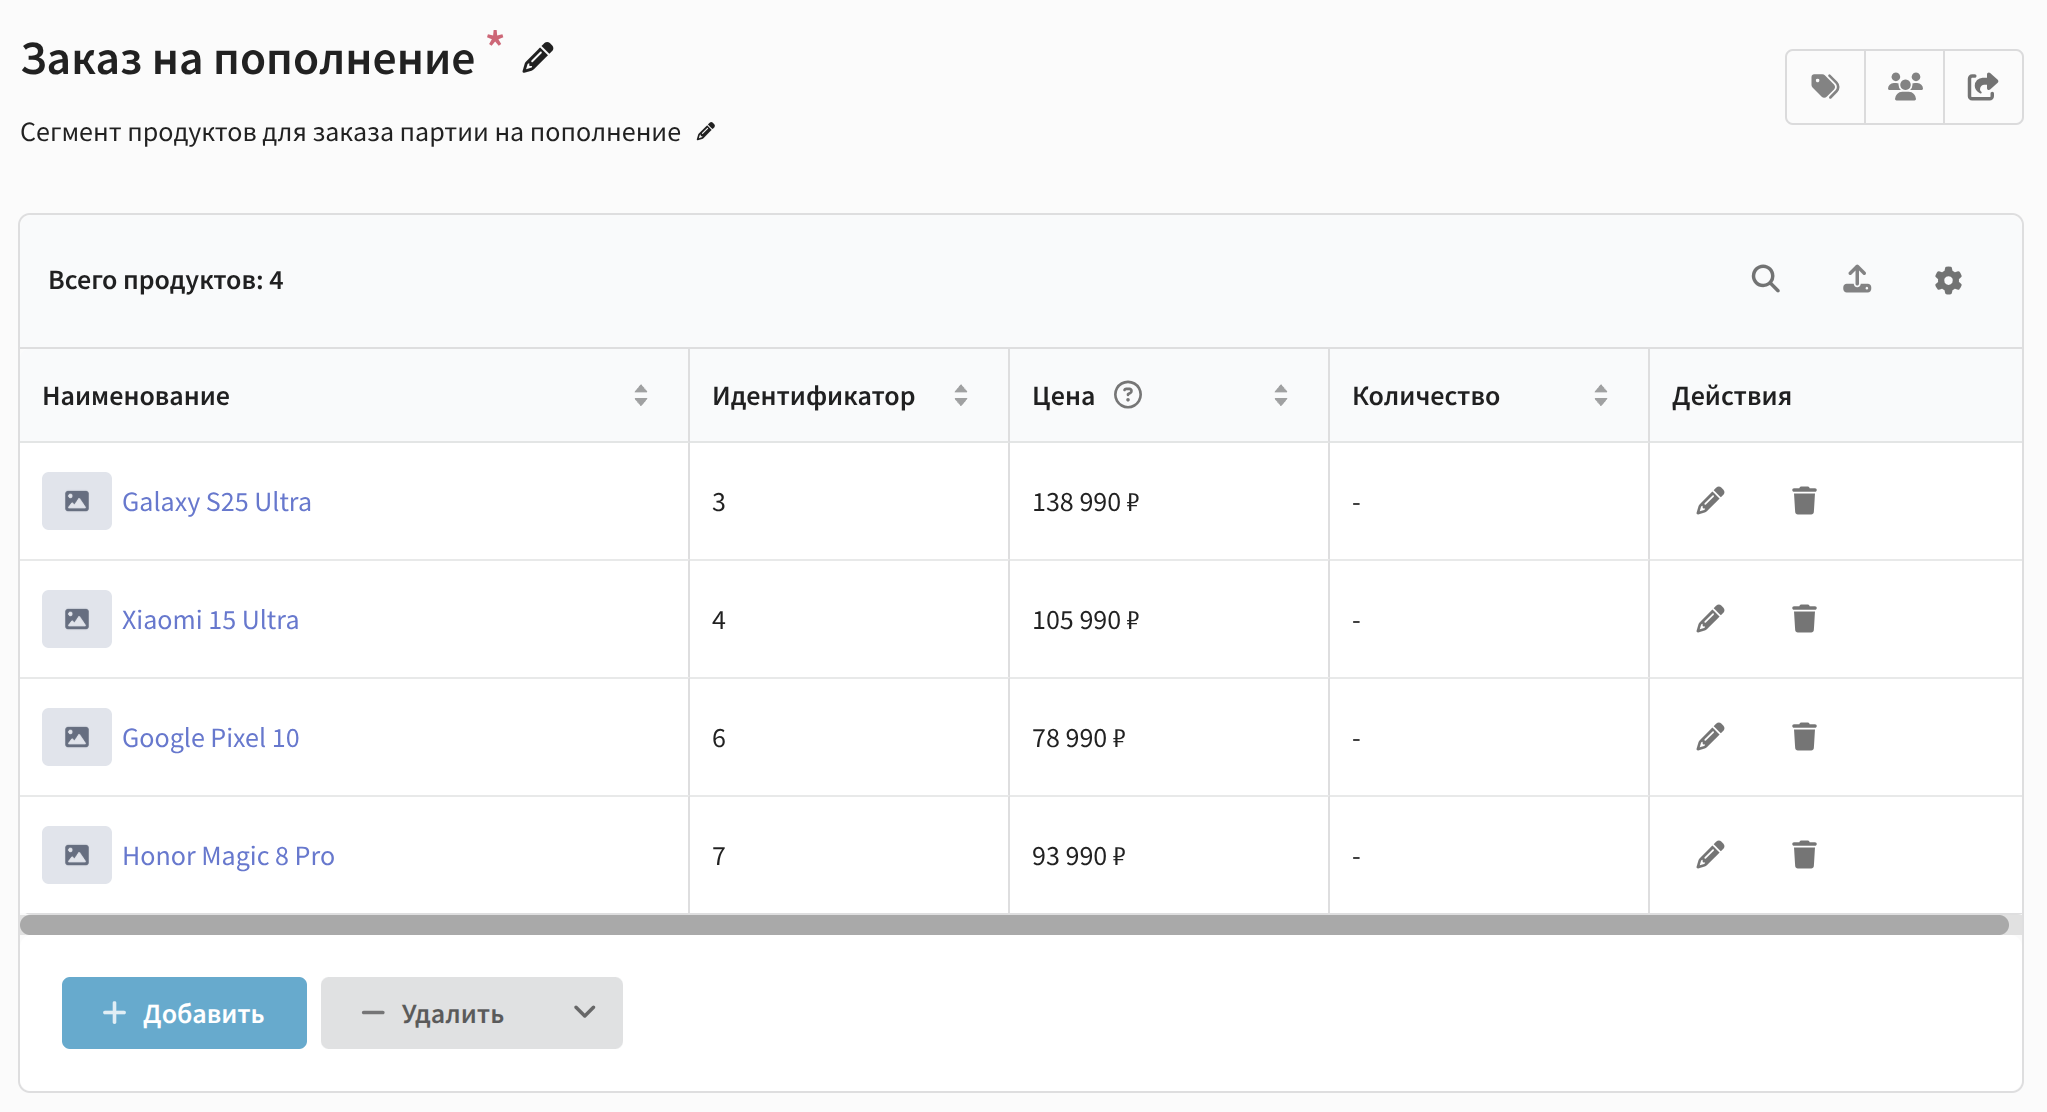Delete the Xiaomi 15 Ultra row
Image resolution: width=2047 pixels, height=1112 pixels.
point(1804,619)
